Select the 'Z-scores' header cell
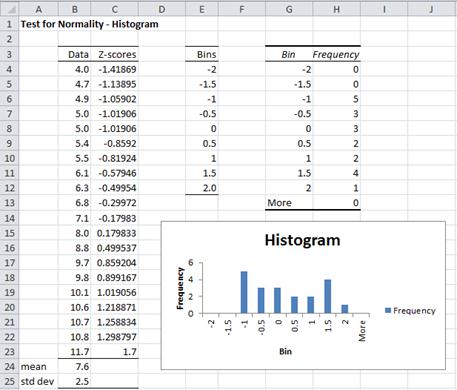The image size is (457, 390). [x=114, y=54]
